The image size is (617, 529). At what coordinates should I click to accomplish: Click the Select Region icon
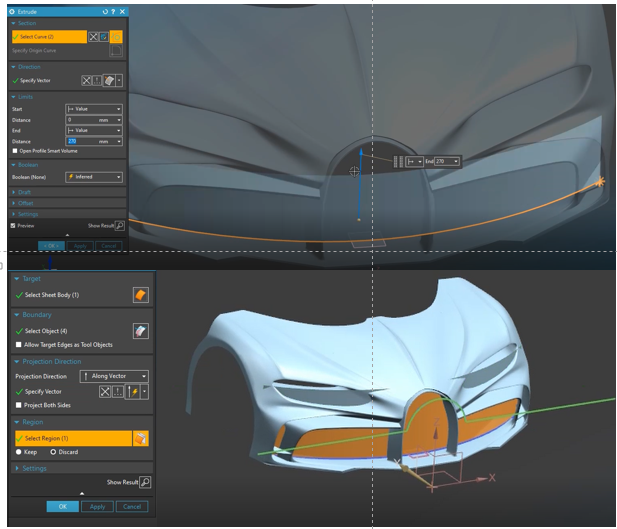[141, 438]
